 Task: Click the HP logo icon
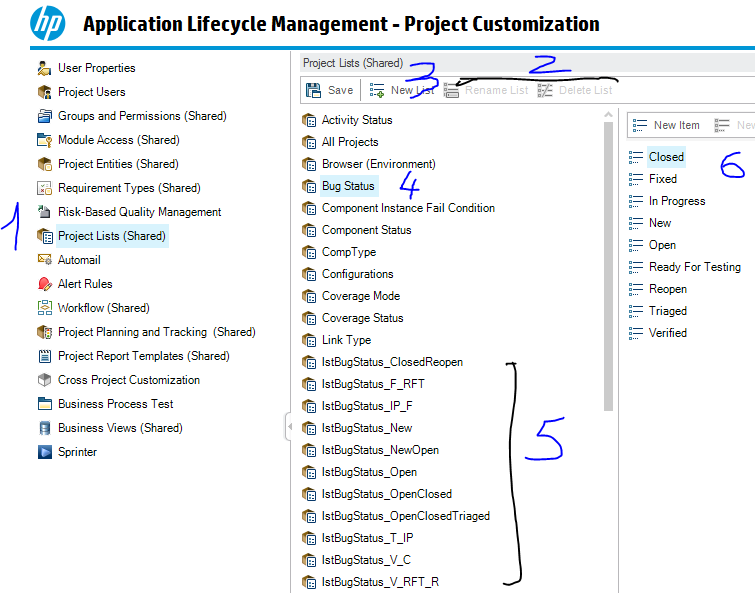(x=46, y=23)
